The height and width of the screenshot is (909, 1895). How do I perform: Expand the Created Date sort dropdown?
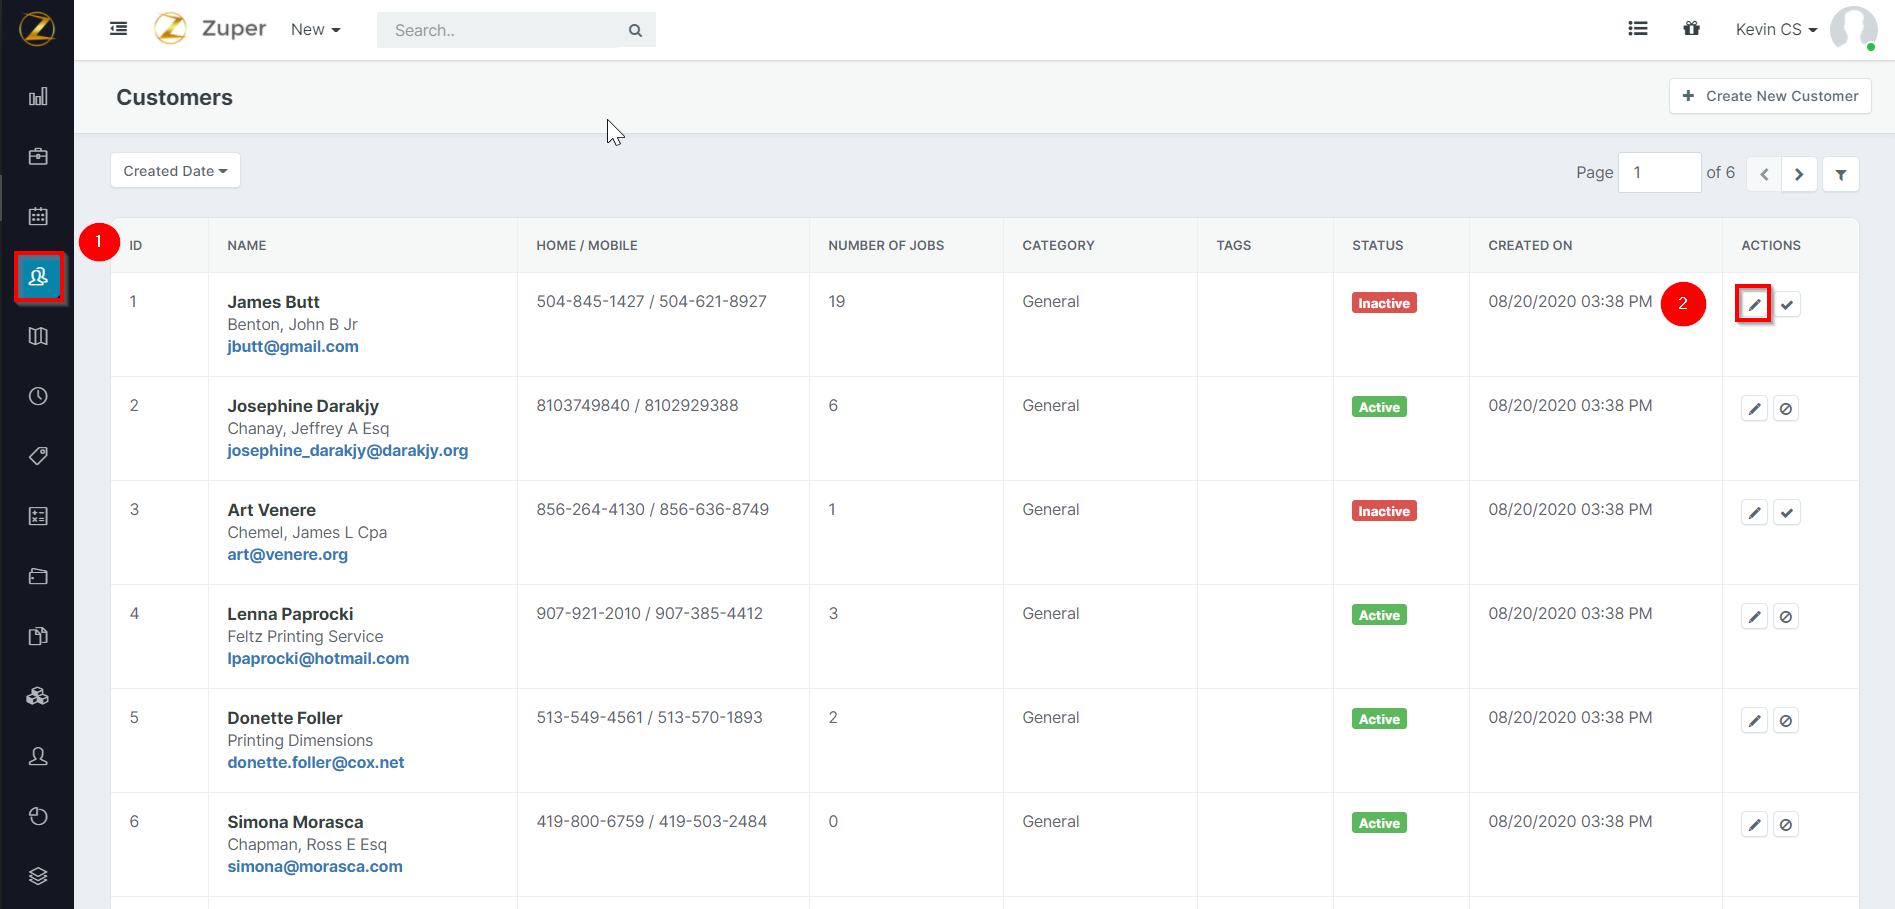[175, 171]
